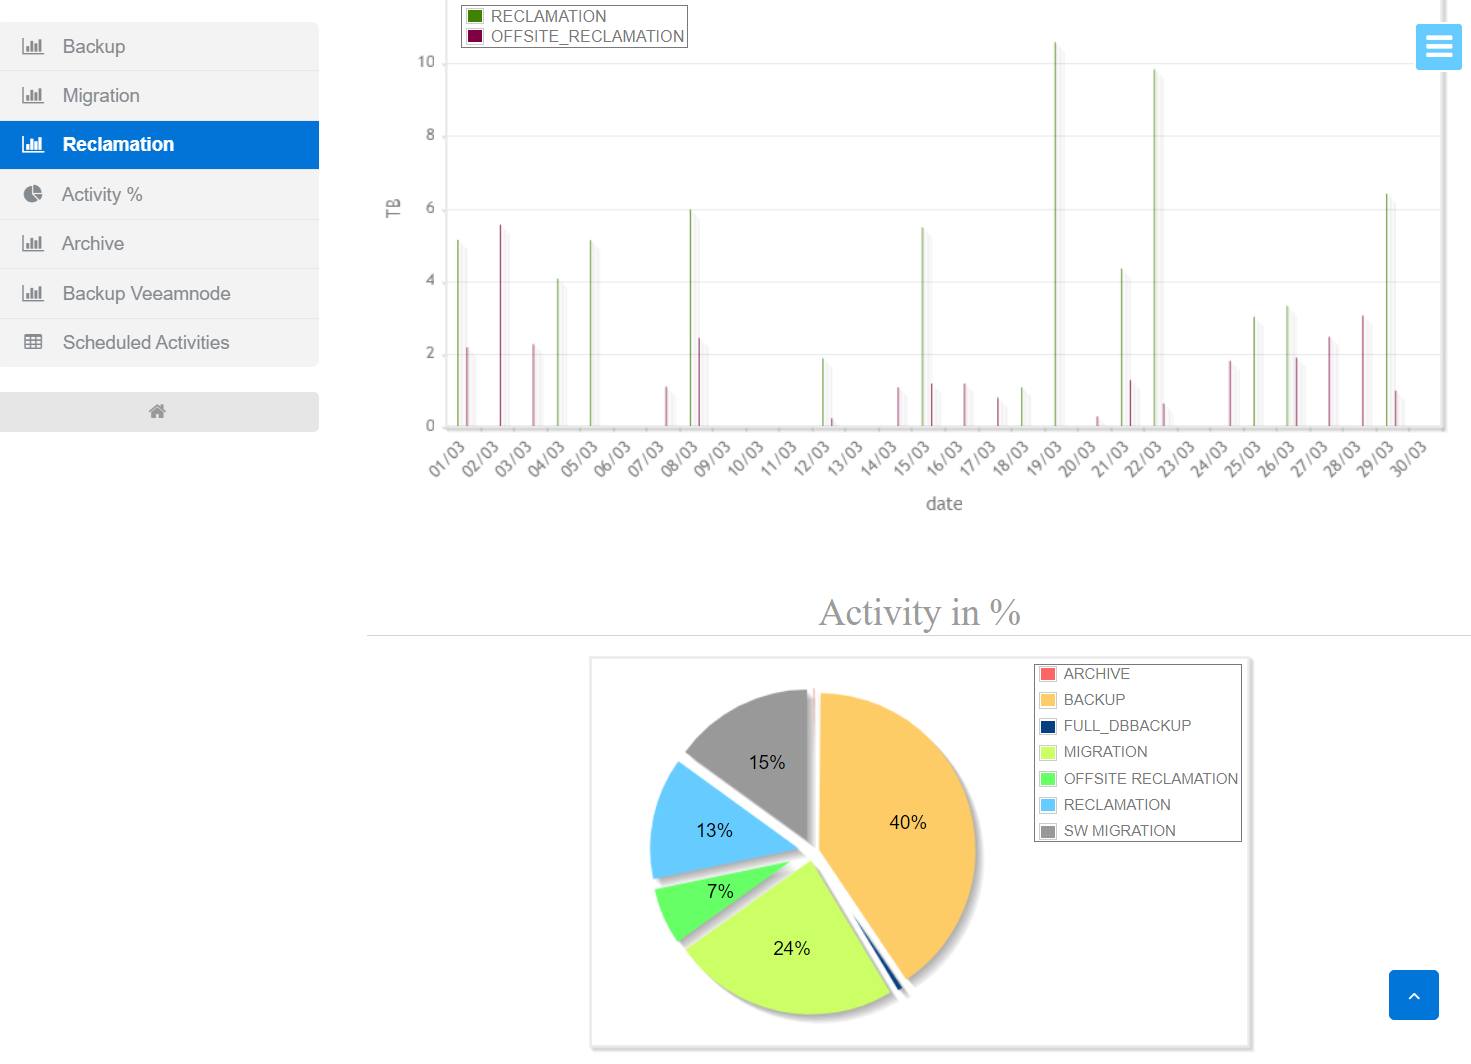Viewport: 1471px width, 1064px height.
Task: Click the bar chart icon beside Archive
Action: tap(33, 243)
